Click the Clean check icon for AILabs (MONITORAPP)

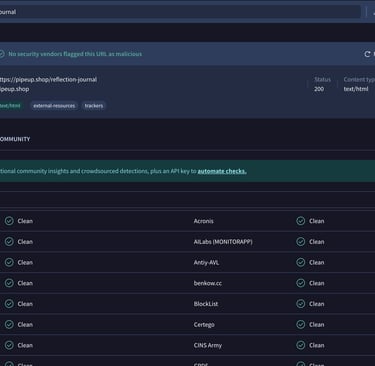point(301,242)
